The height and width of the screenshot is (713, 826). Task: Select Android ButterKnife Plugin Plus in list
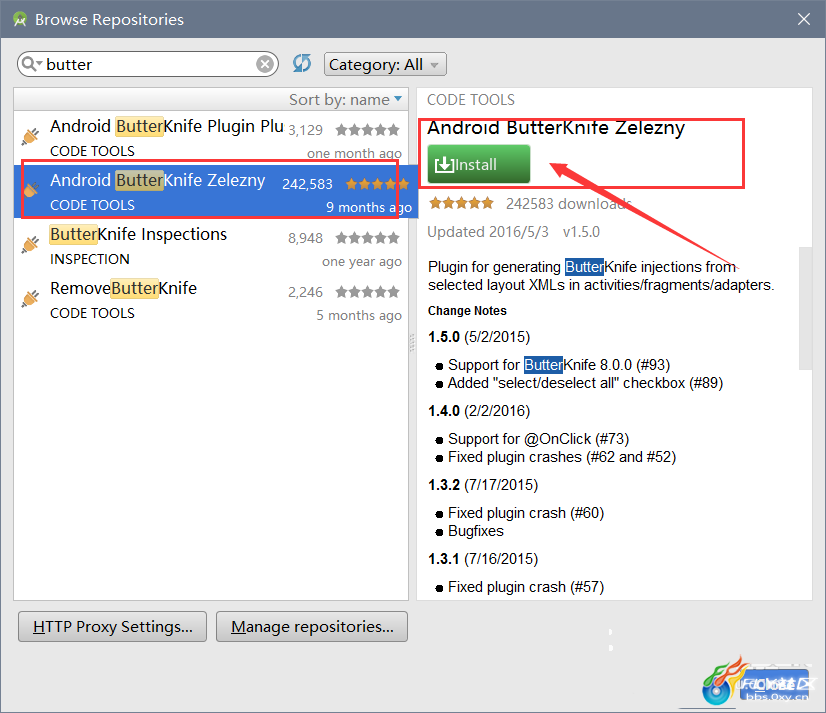click(x=211, y=138)
